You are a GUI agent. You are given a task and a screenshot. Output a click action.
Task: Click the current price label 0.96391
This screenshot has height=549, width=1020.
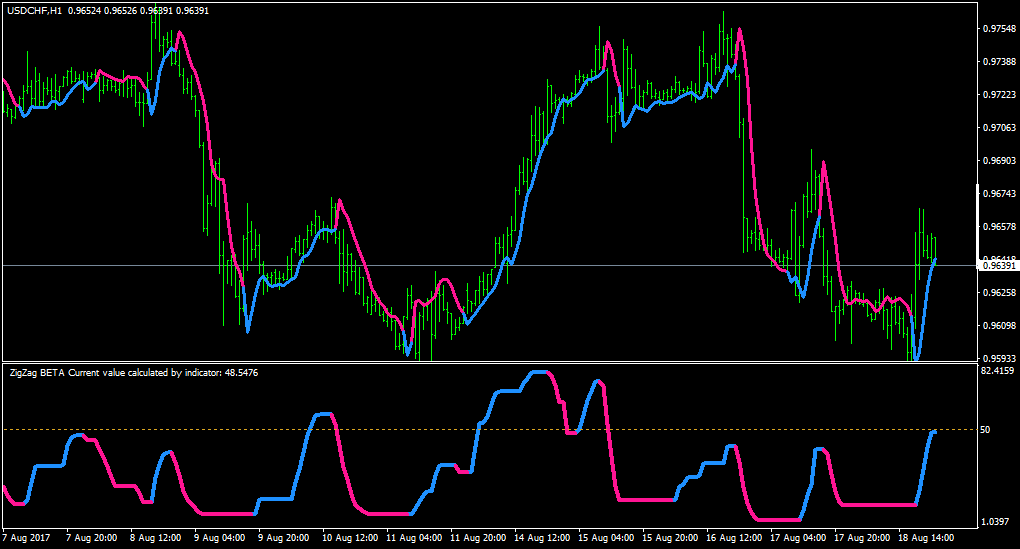pos(999,266)
